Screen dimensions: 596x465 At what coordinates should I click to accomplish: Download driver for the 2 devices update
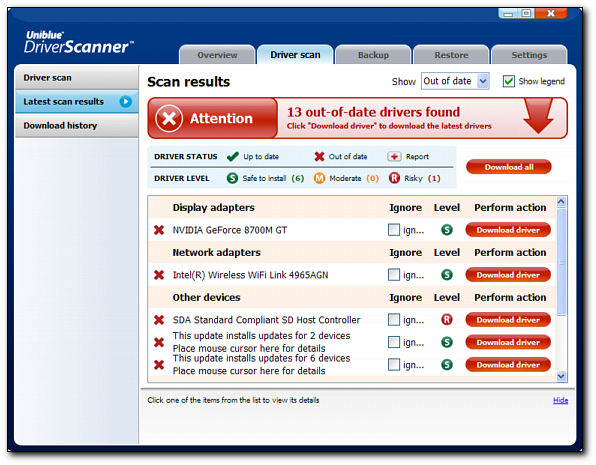(x=508, y=342)
